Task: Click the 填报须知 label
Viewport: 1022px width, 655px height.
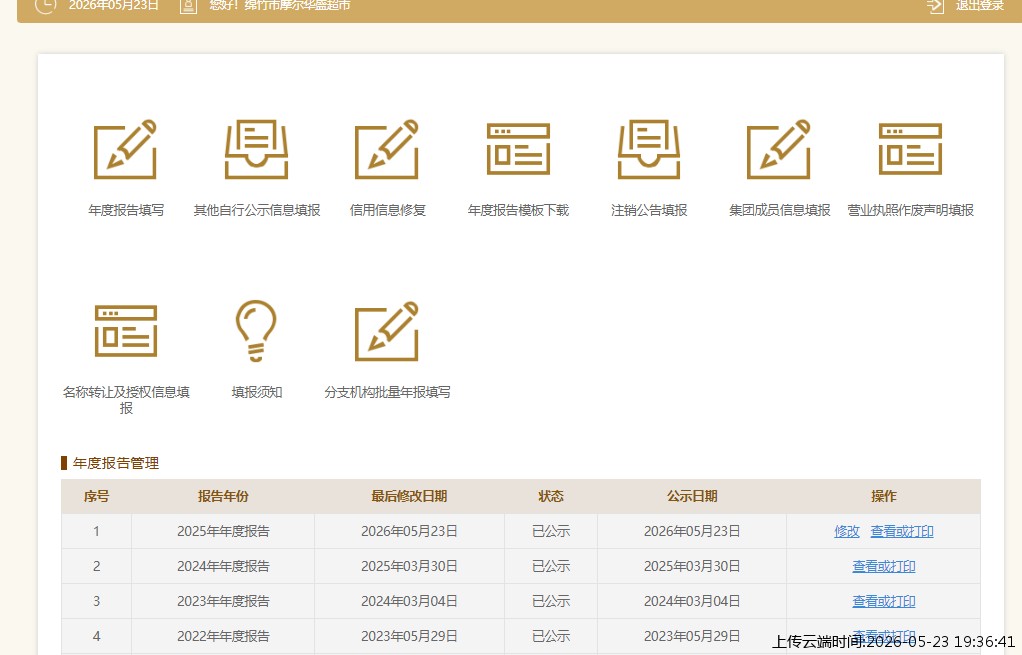Action: 257,392
